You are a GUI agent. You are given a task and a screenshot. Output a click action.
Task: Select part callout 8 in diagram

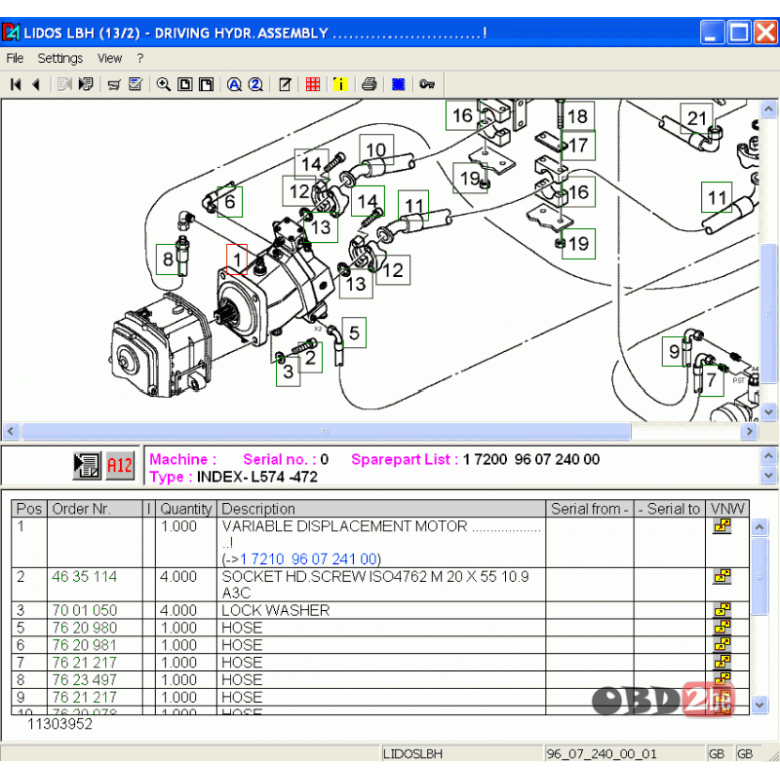pyautogui.click(x=168, y=259)
